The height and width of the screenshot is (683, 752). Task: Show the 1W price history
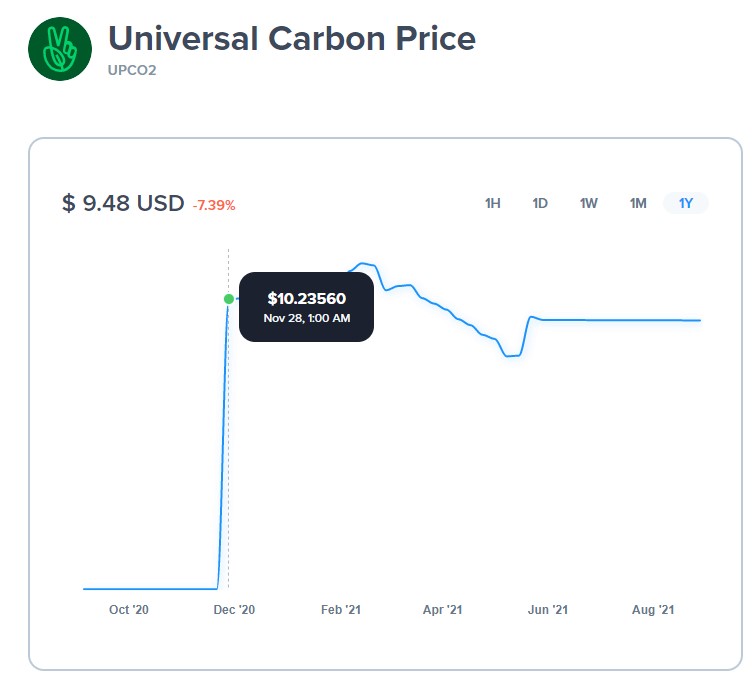(x=589, y=203)
